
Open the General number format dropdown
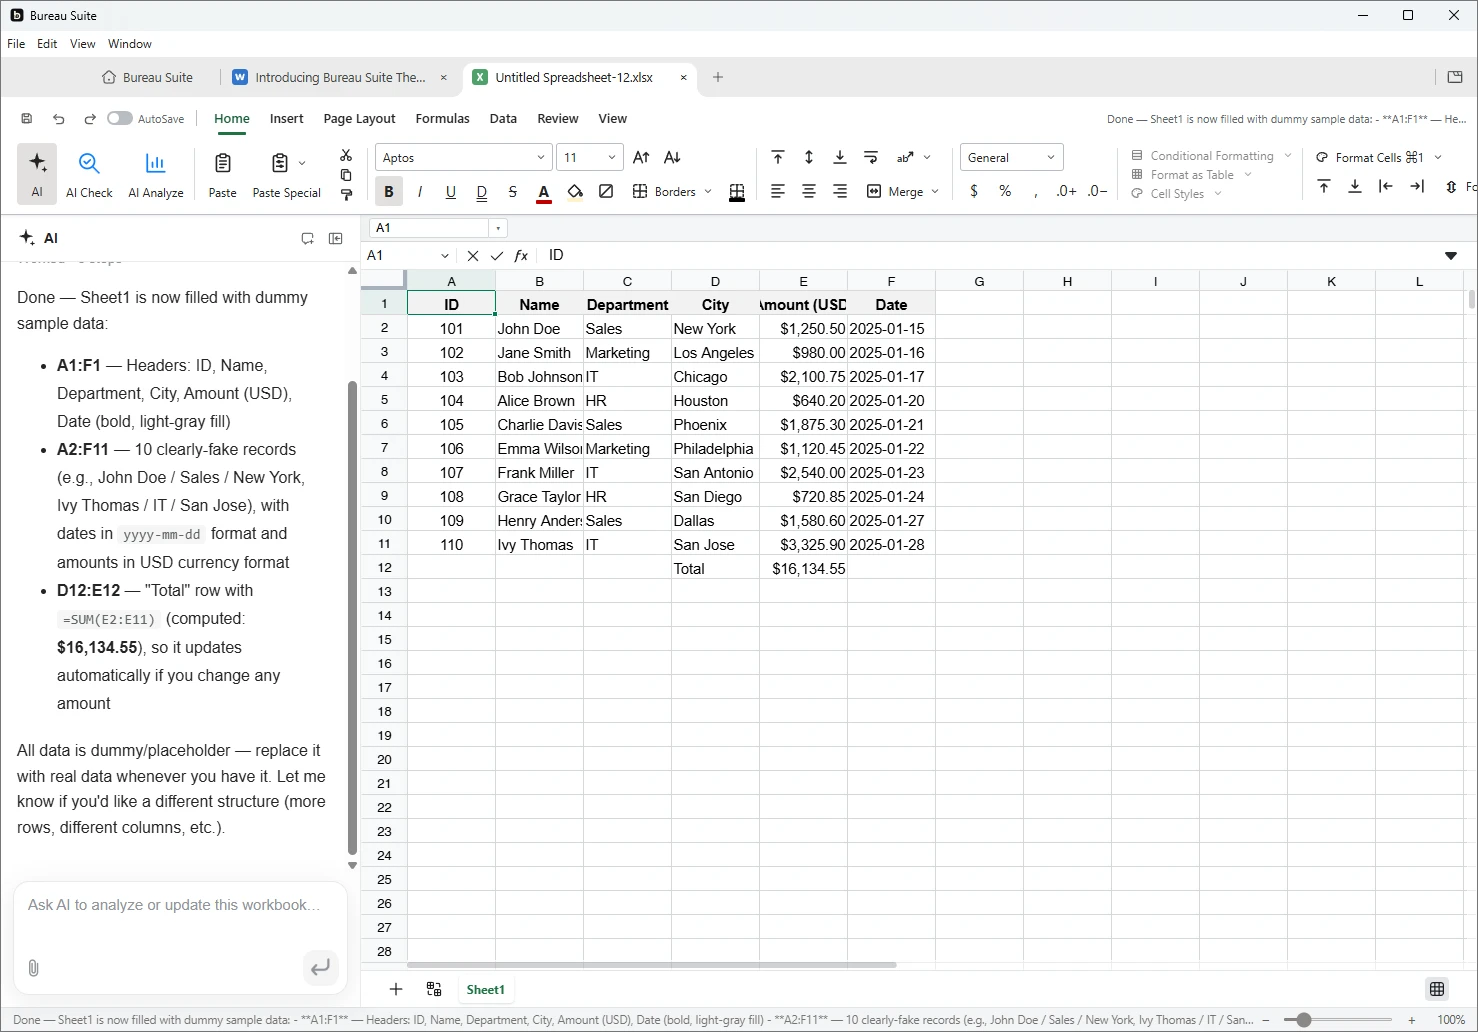tap(1051, 158)
